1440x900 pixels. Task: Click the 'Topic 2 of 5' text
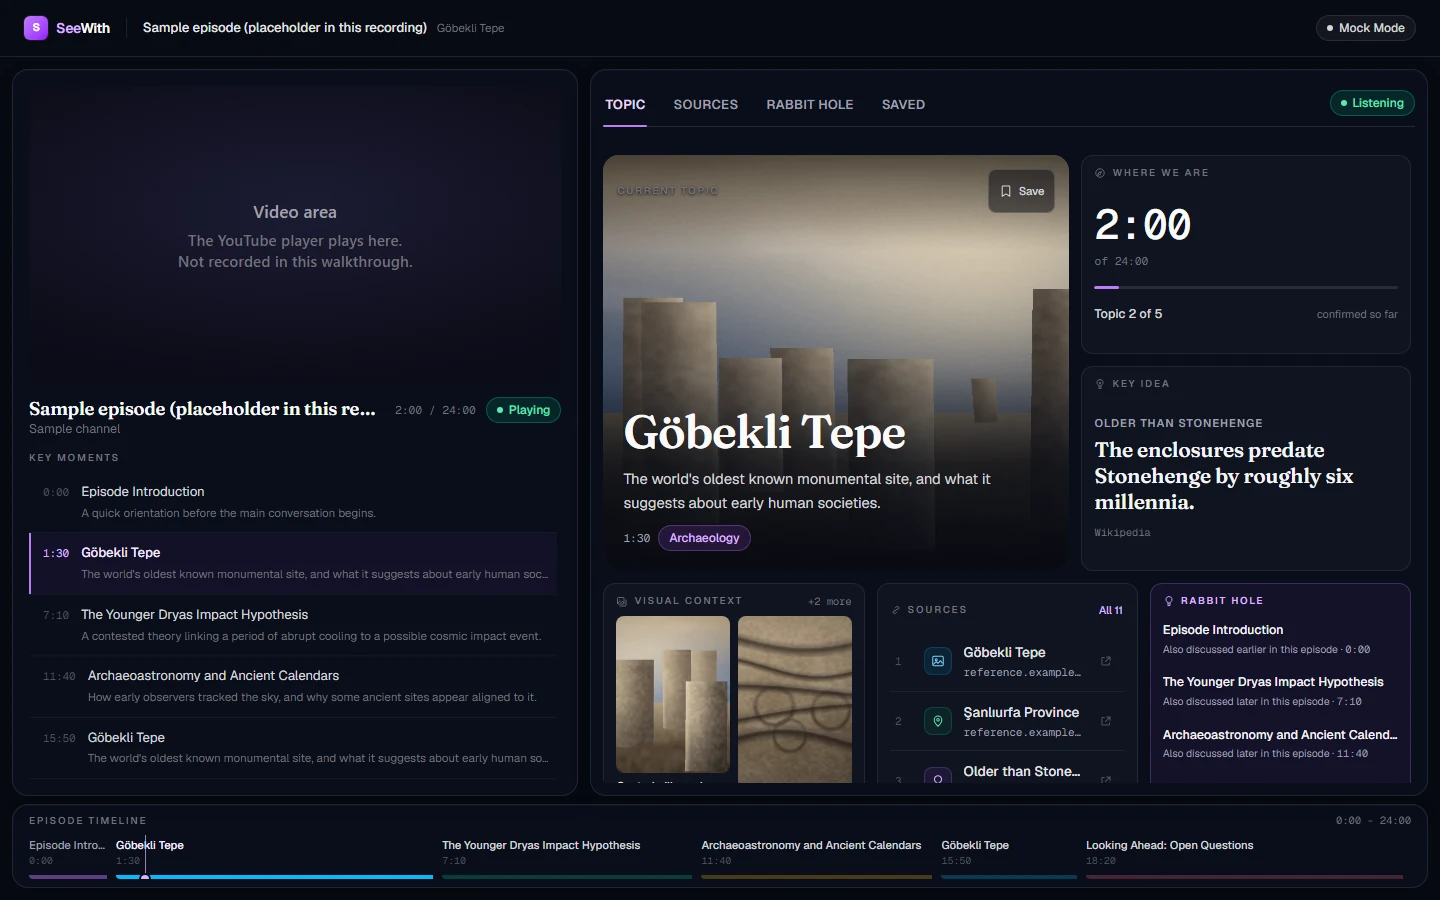click(x=1128, y=314)
